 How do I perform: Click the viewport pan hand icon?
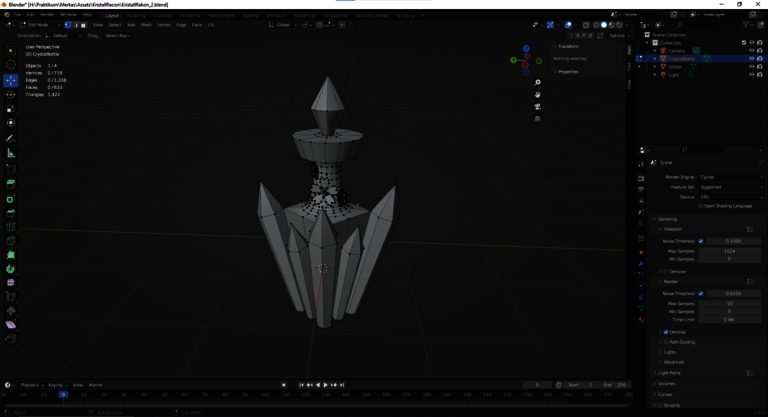pos(537,95)
